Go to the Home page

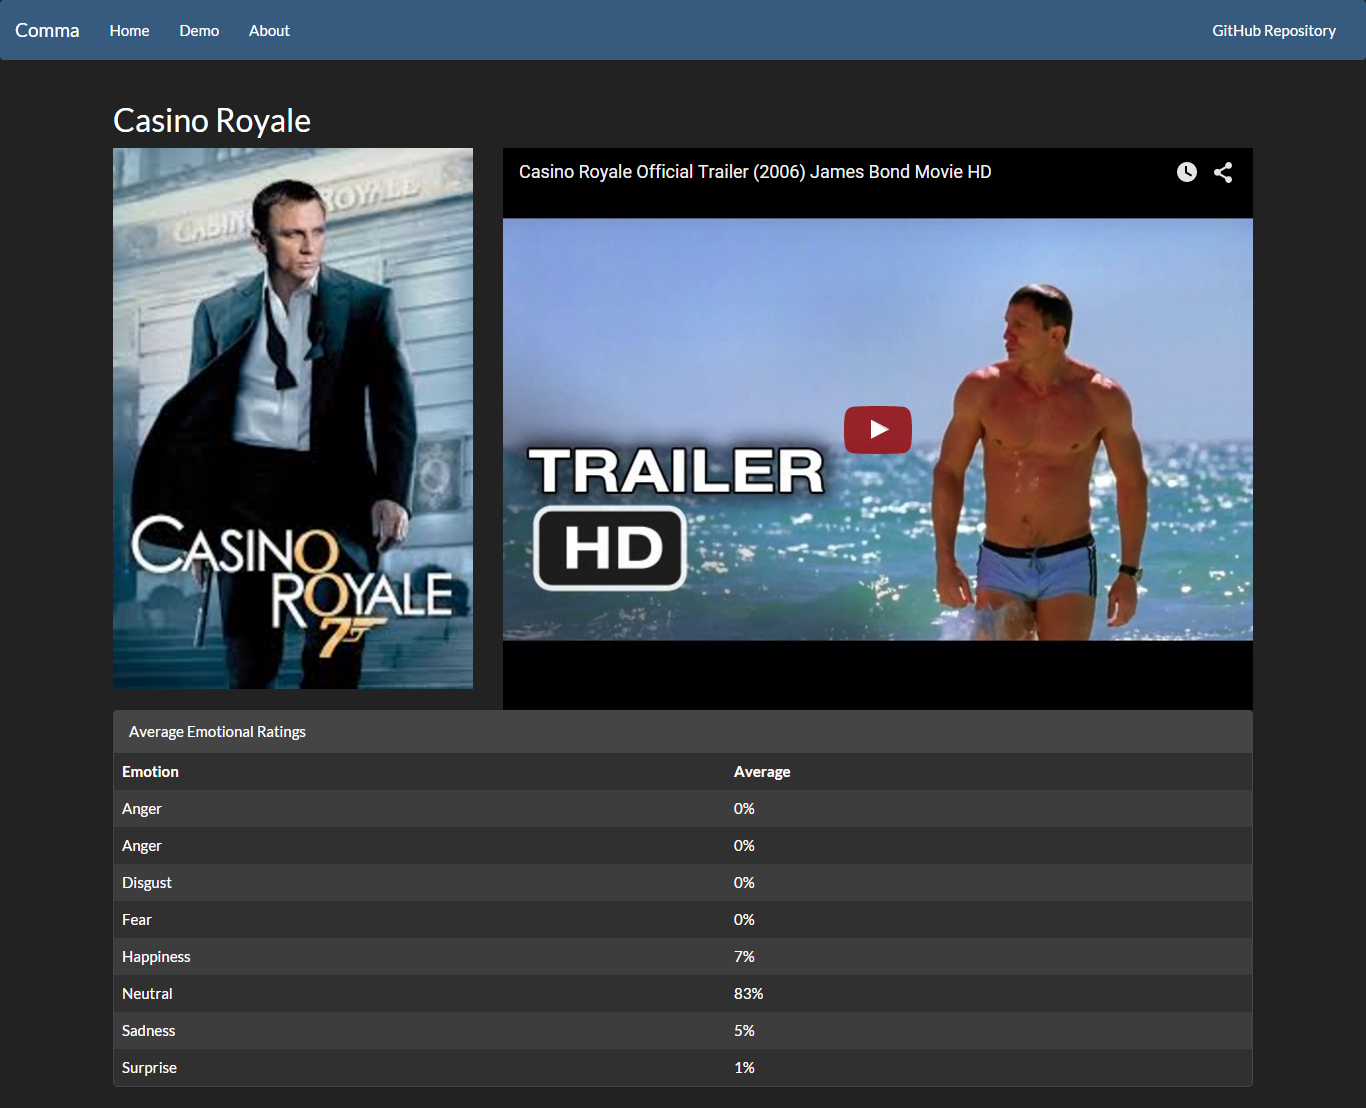click(129, 31)
